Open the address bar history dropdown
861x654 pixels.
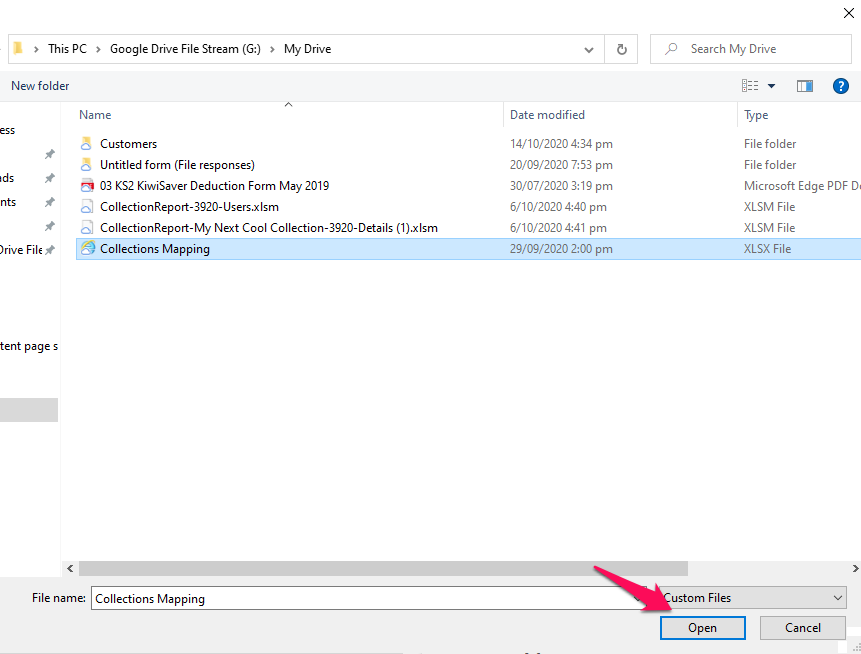(x=589, y=49)
